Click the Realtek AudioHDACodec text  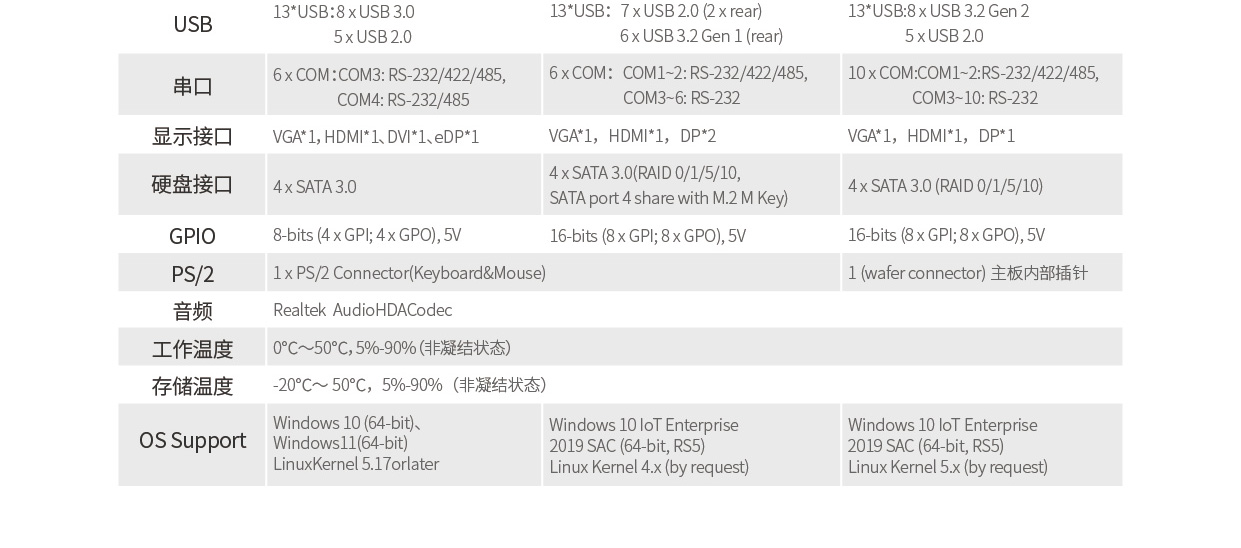coord(362,310)
